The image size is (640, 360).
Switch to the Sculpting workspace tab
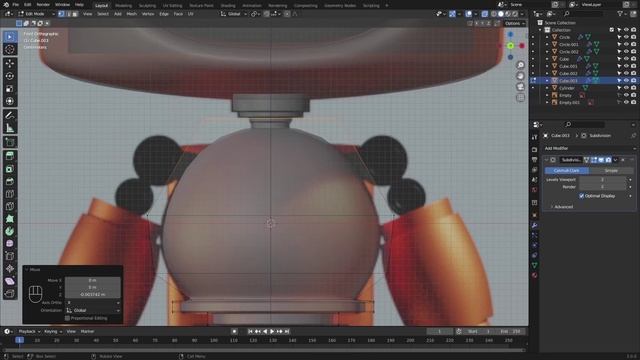tap(147, 6)
